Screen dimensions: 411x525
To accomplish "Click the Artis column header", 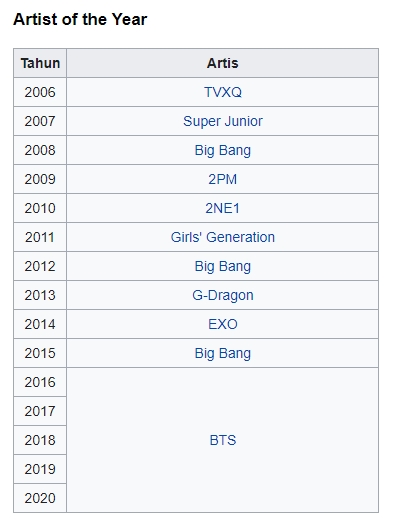I will tap(223, 63).
